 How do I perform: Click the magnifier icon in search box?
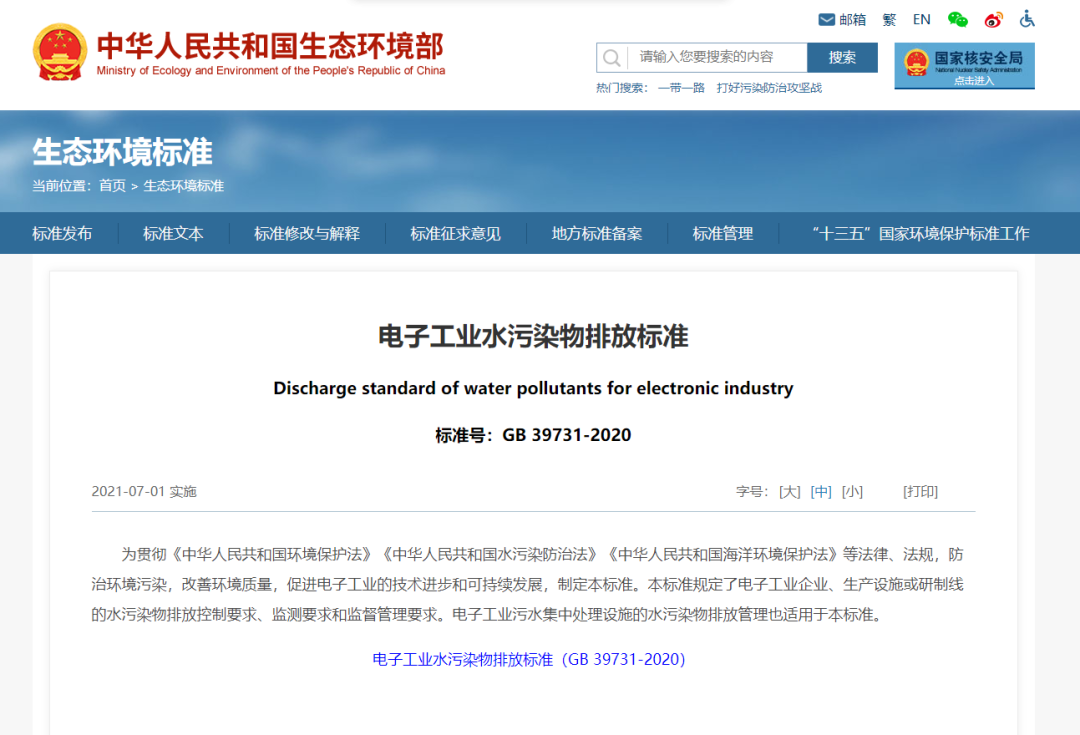pos(612,58)
